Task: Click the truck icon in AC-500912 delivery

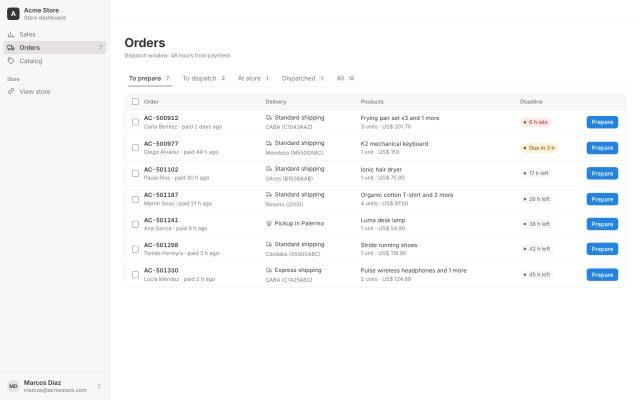Action: [x=269, y=118]
